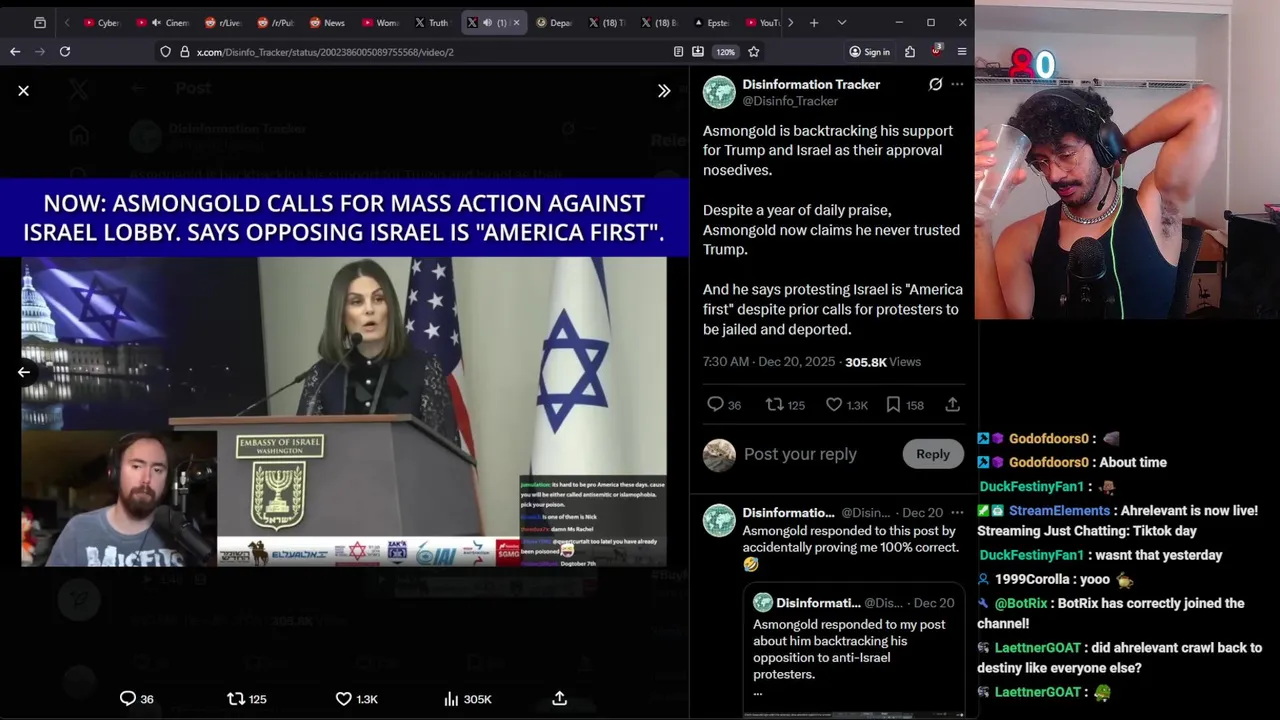Open the Grok icon on the post
This screenshot has height=720, width=1280.
pos(935,84)
